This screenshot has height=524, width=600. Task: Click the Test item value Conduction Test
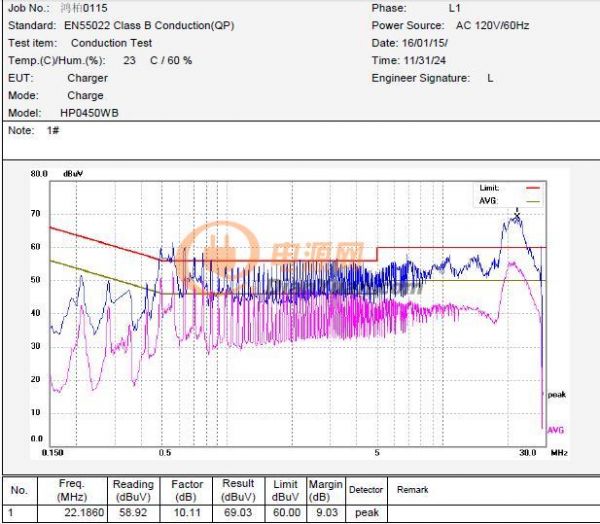(x=111, y=43)
